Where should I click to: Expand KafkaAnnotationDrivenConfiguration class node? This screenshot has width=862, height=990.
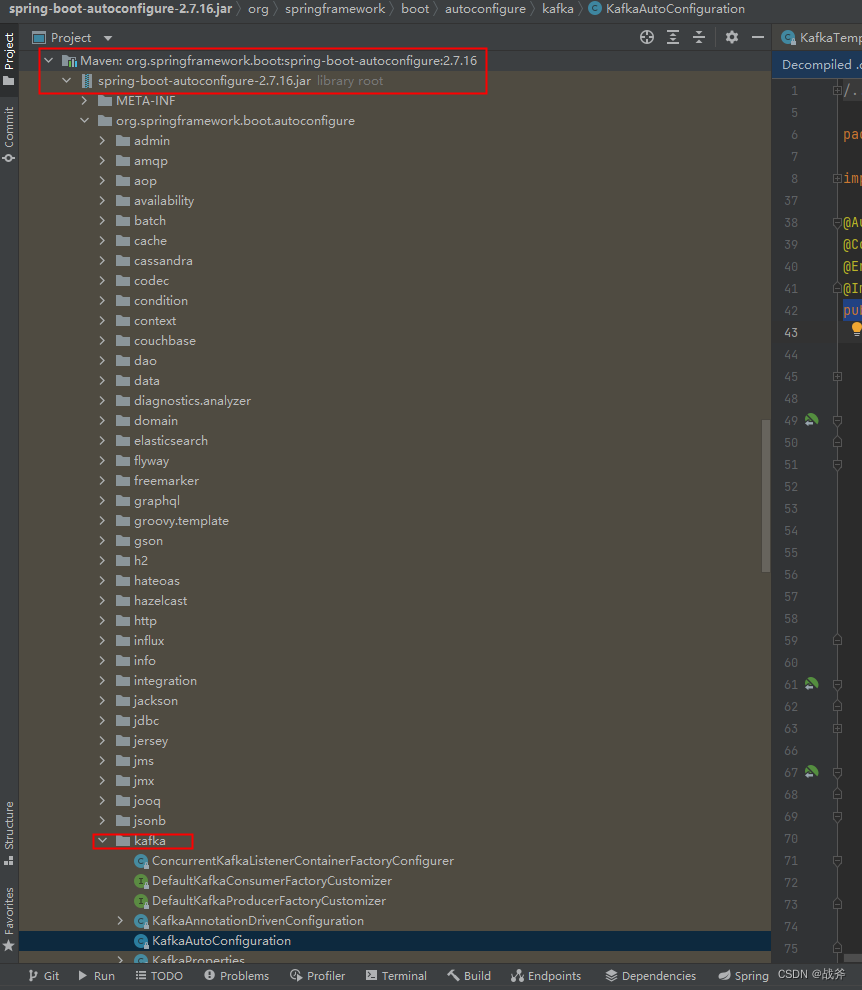pos(120,921)
